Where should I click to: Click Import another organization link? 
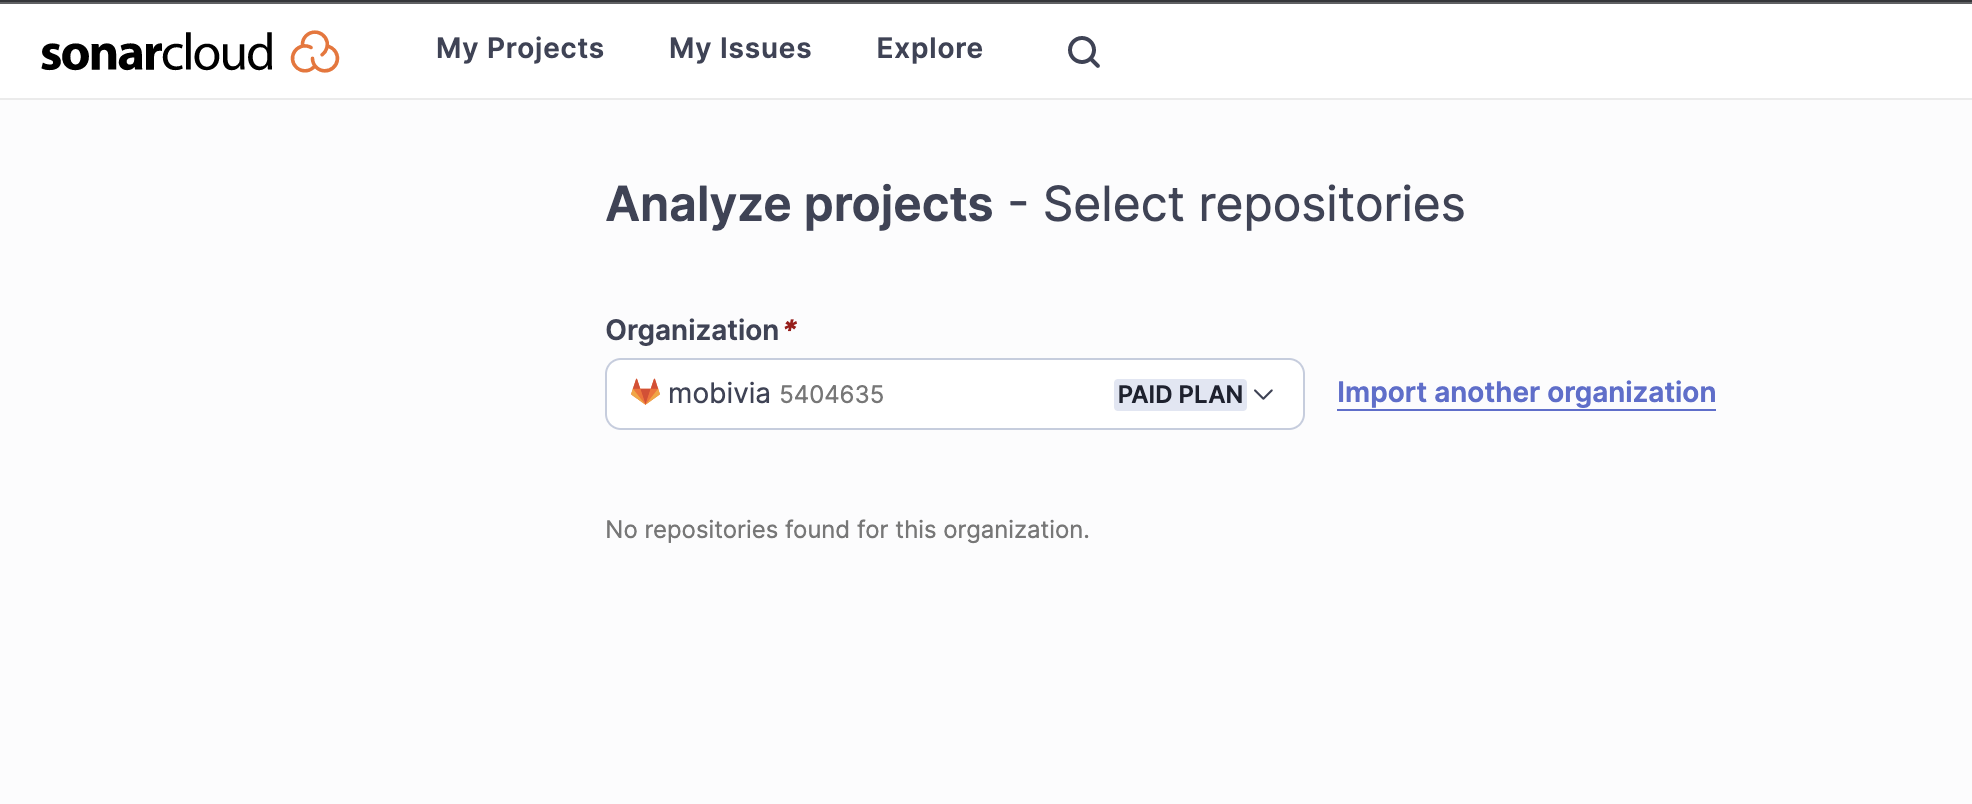(x=1525, y=392)
